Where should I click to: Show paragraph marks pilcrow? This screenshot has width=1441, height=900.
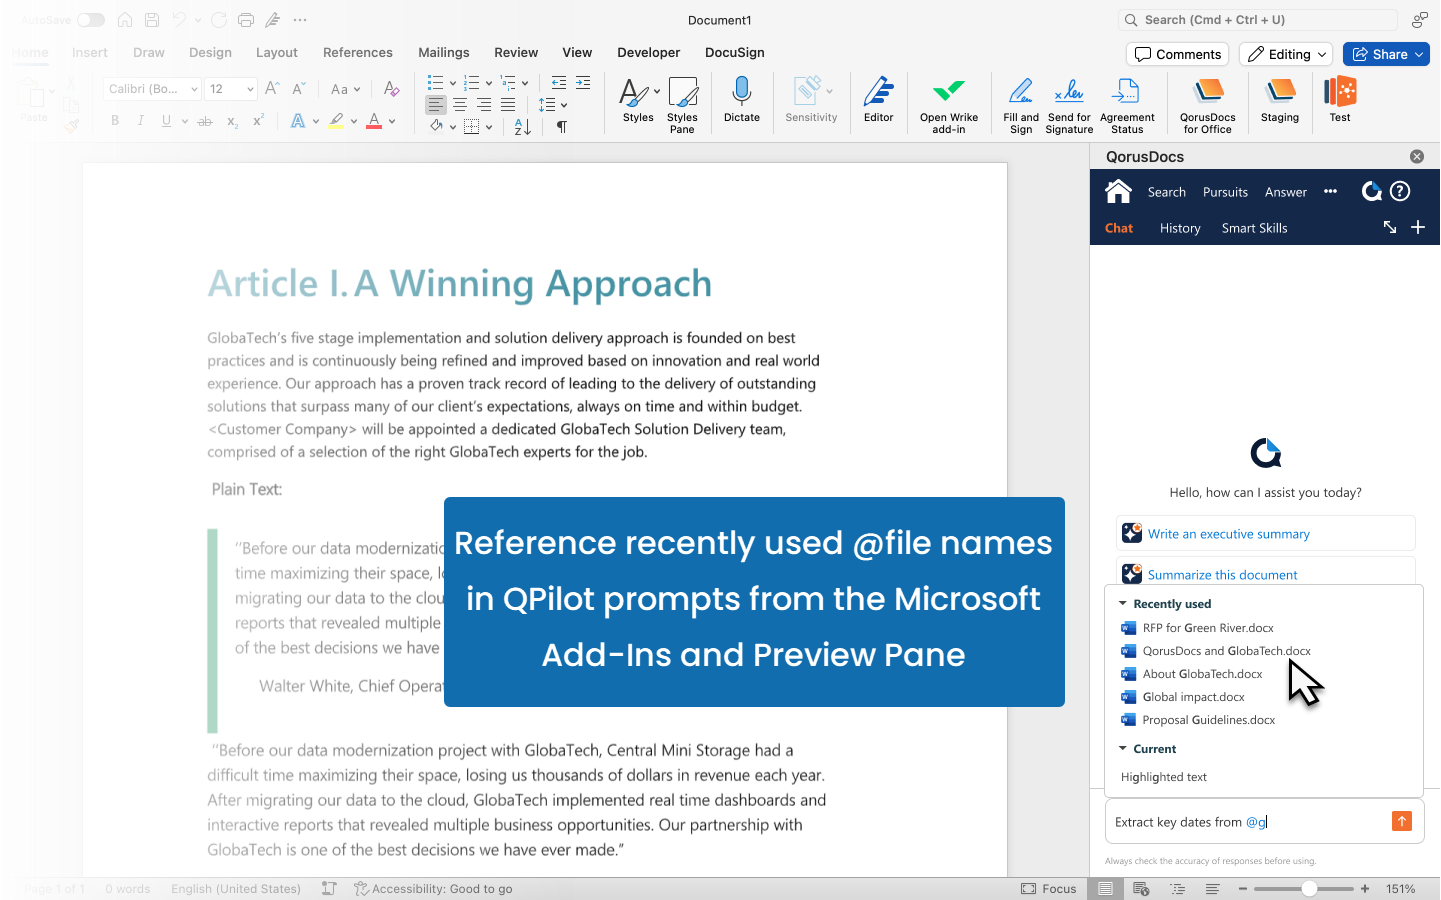(562, 127)
